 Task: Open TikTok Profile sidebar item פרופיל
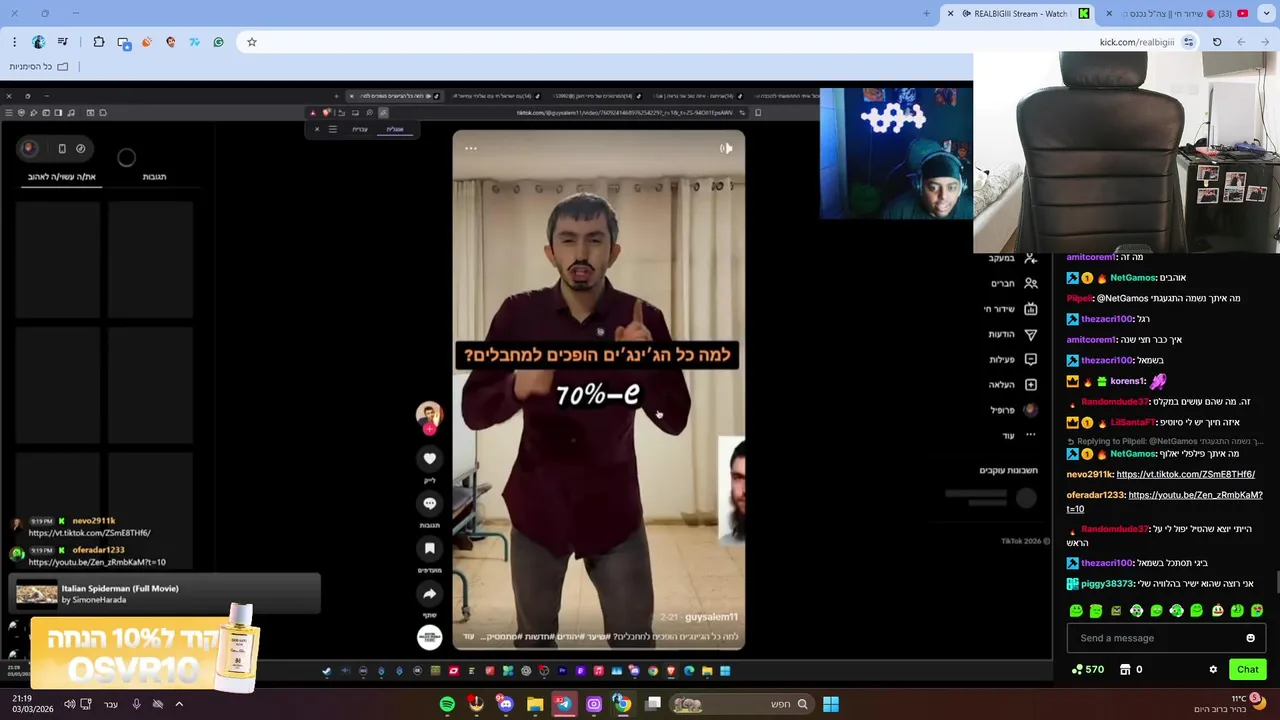(1013, 410)
